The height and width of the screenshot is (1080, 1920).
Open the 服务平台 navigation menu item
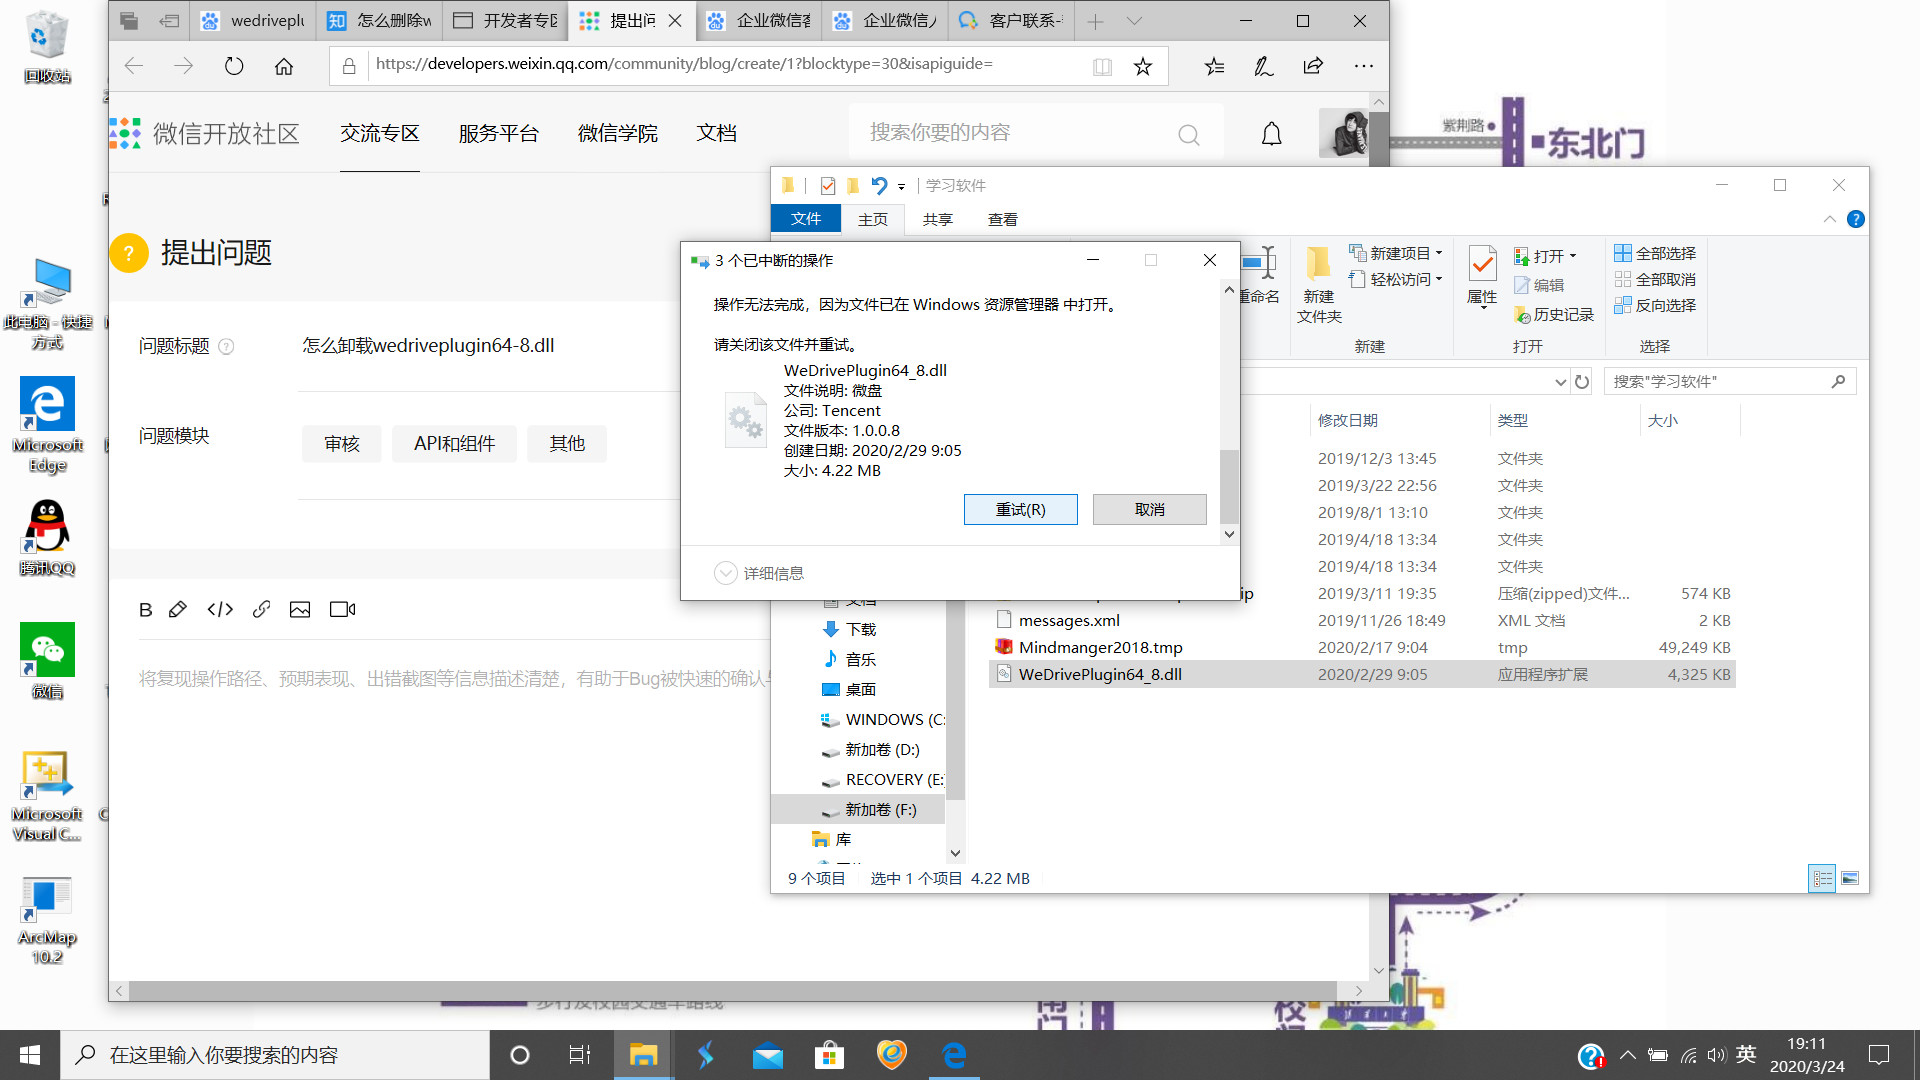click(x=498, y=133)
